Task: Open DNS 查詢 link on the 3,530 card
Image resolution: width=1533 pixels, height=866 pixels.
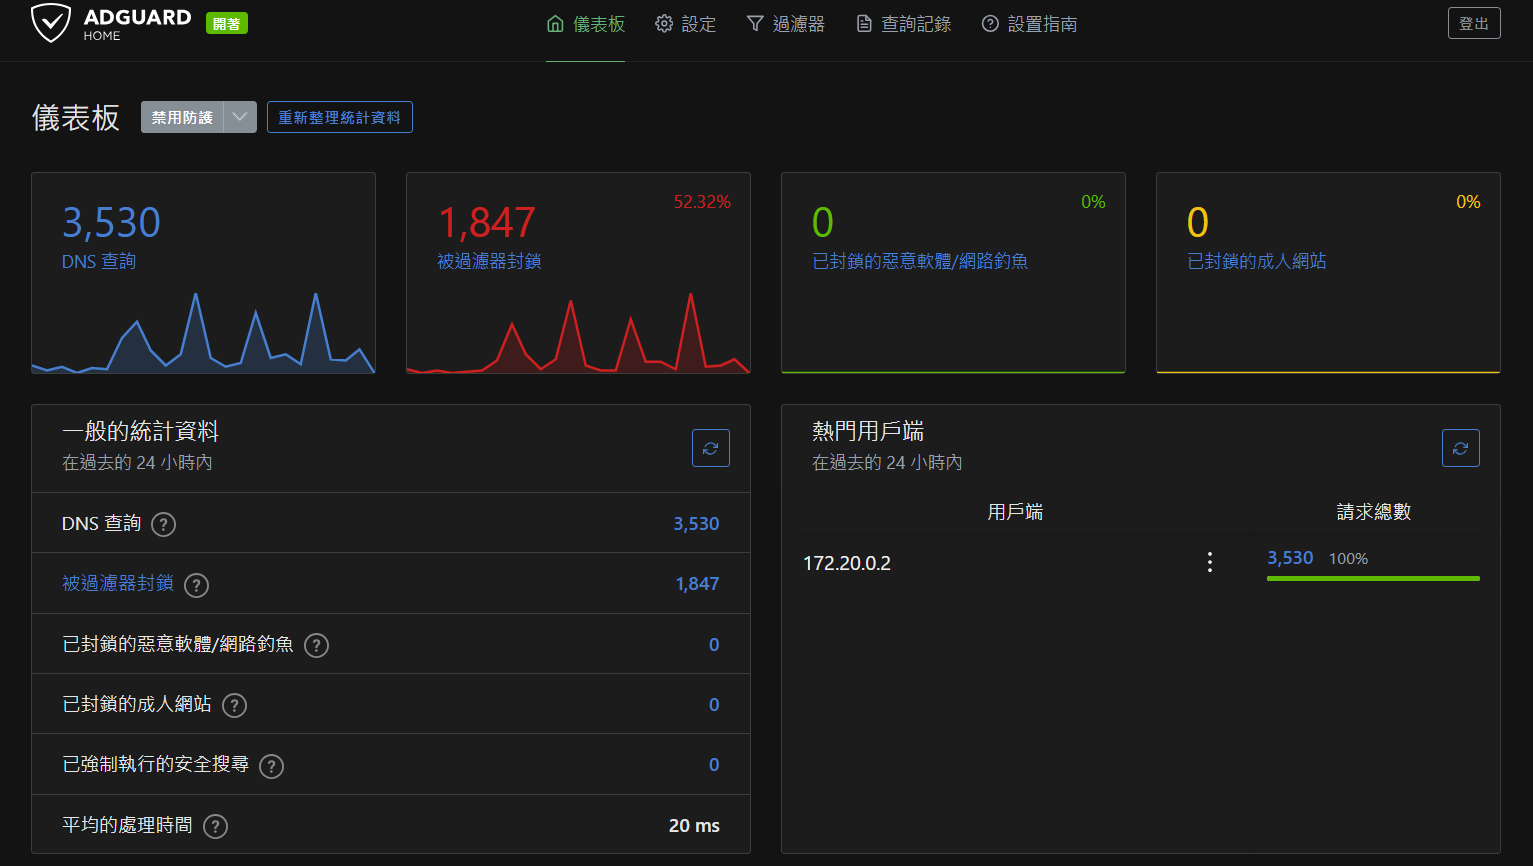Action: pos(99,261)
